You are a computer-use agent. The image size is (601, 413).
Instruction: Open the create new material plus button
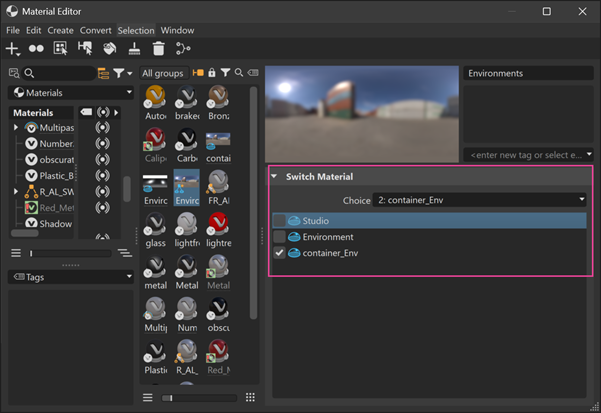(x=13, y=49)
